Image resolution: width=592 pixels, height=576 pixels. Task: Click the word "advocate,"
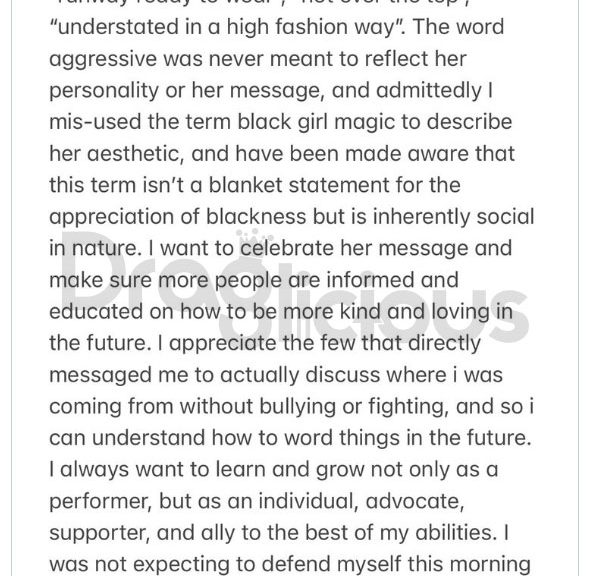[415, 502]
